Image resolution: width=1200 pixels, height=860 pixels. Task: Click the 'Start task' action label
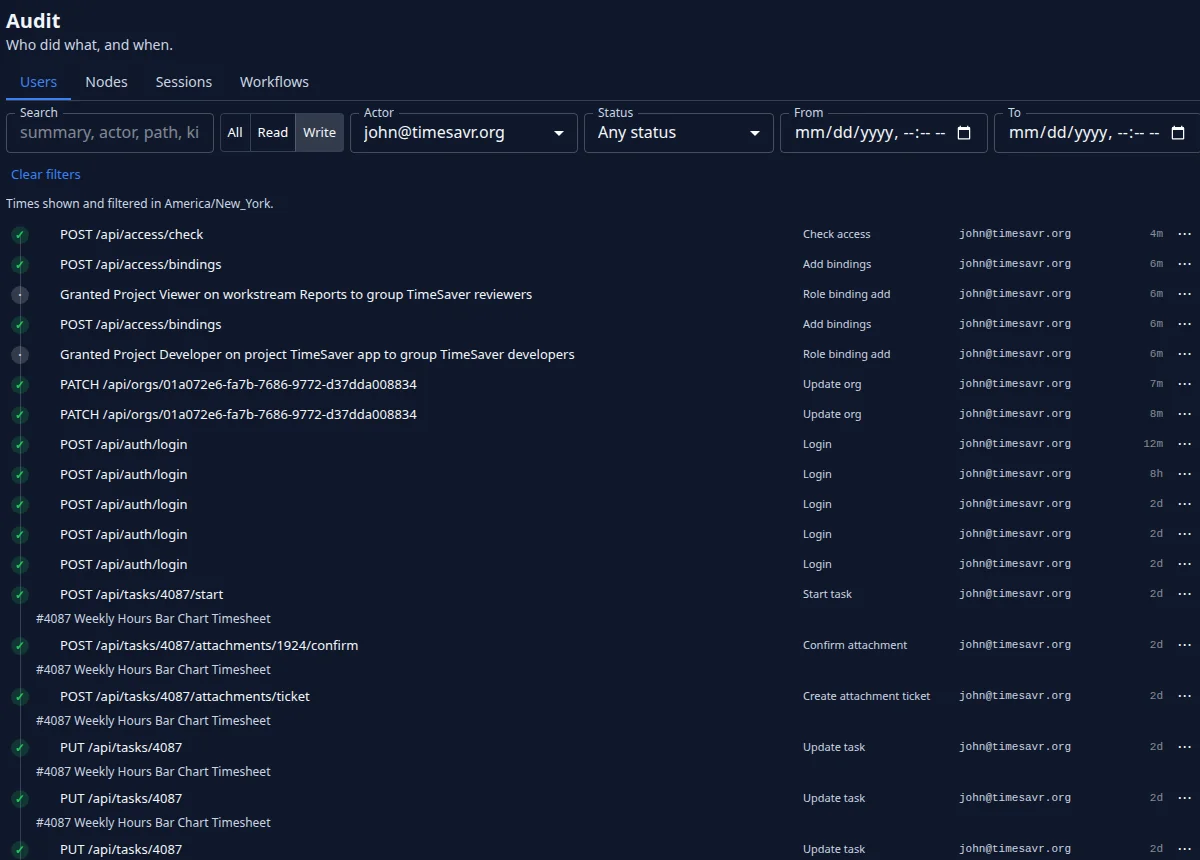(828, 594)
